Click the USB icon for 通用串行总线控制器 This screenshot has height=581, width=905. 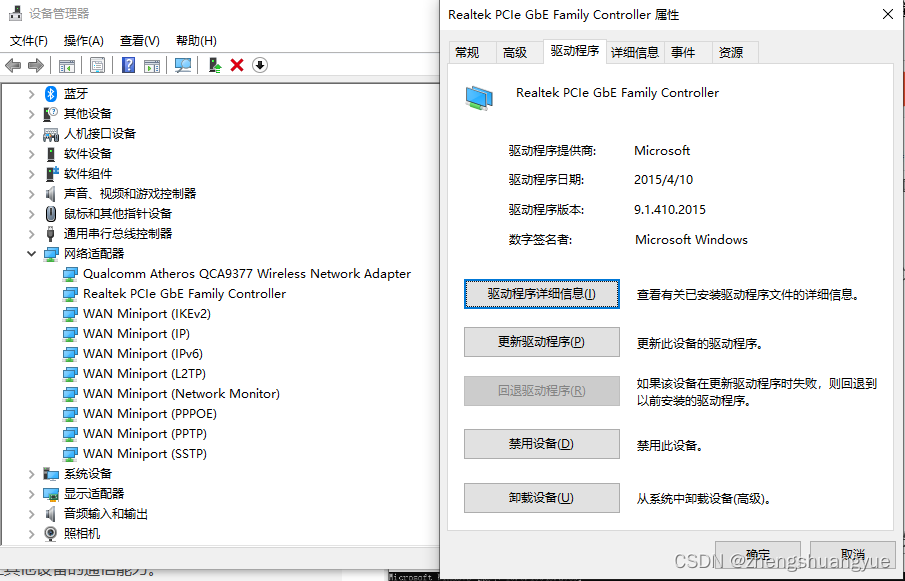pyautogui.click(x=50, y=234)
